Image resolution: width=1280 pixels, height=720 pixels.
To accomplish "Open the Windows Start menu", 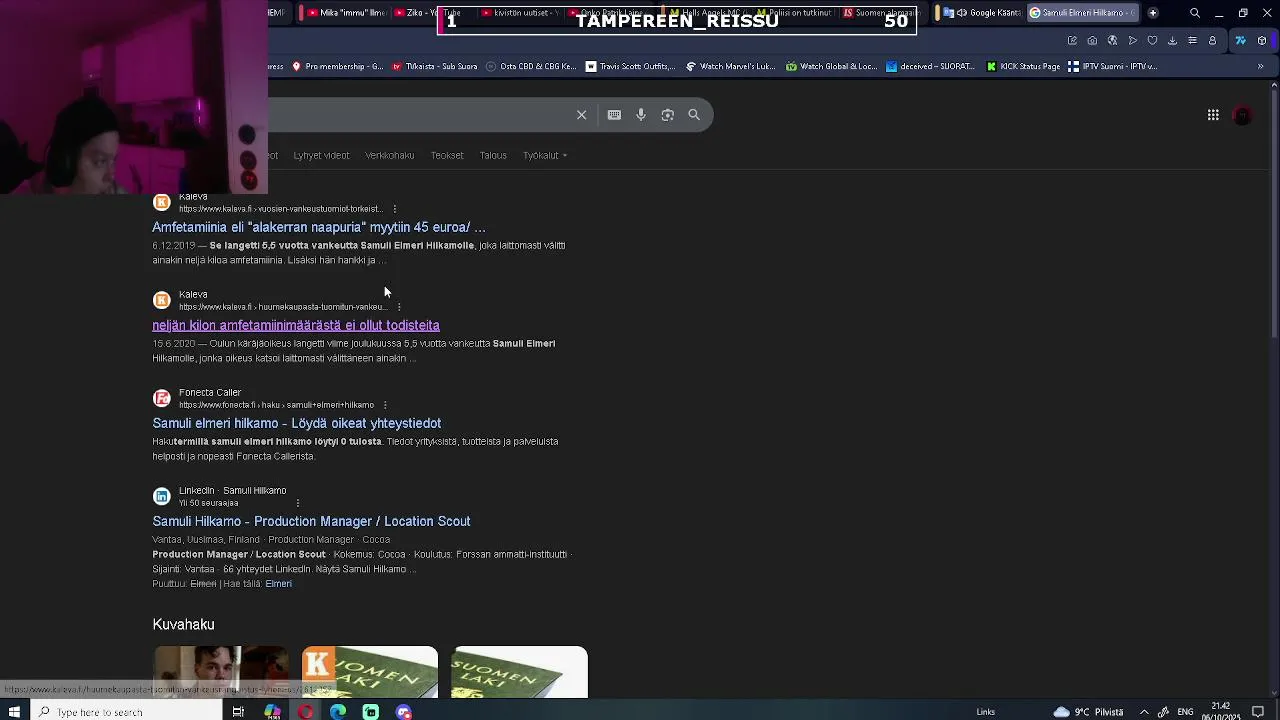I will pos(14,712).
